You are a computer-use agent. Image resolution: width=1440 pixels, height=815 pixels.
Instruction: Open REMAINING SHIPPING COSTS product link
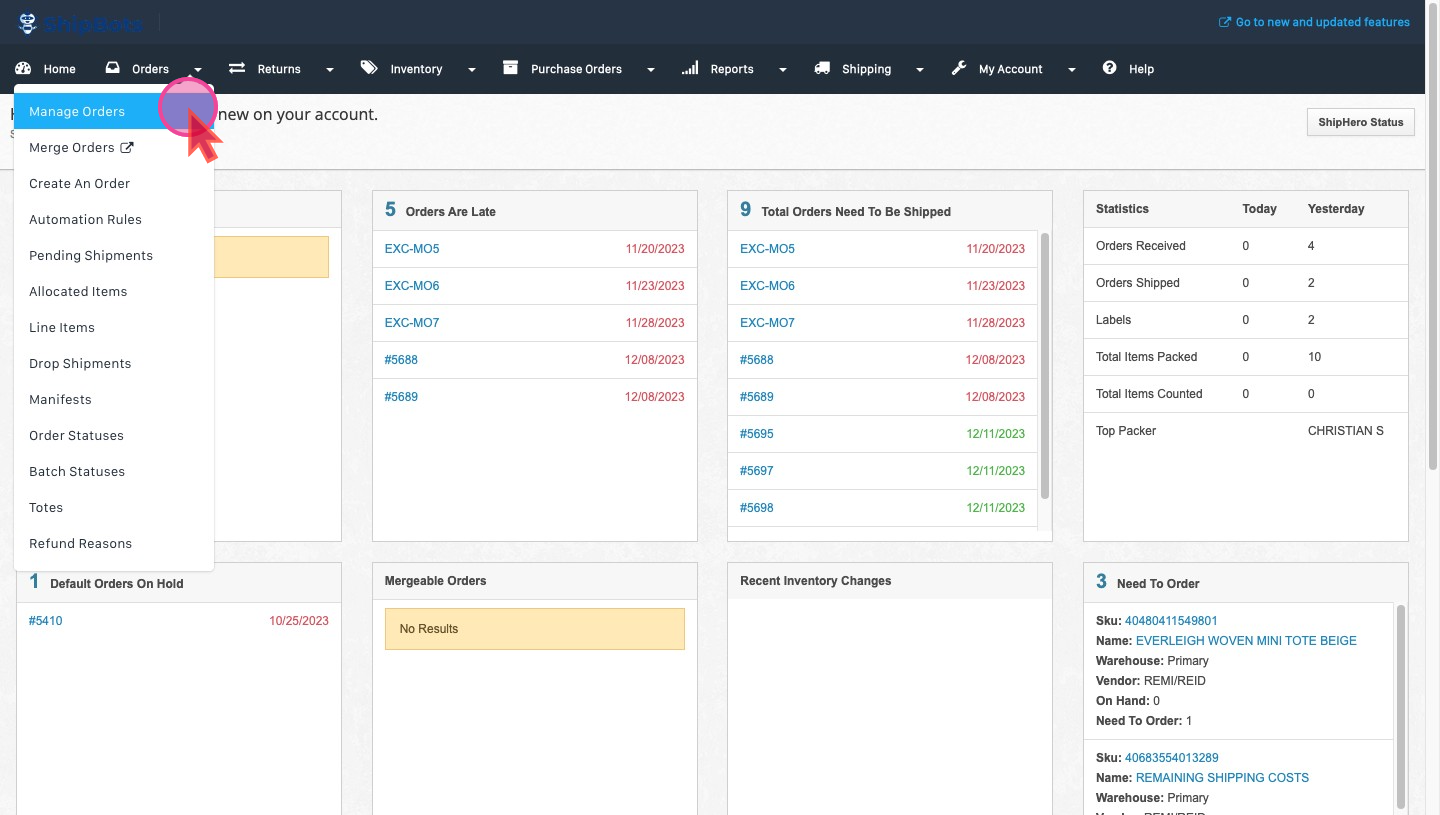tap(1222, 778)
